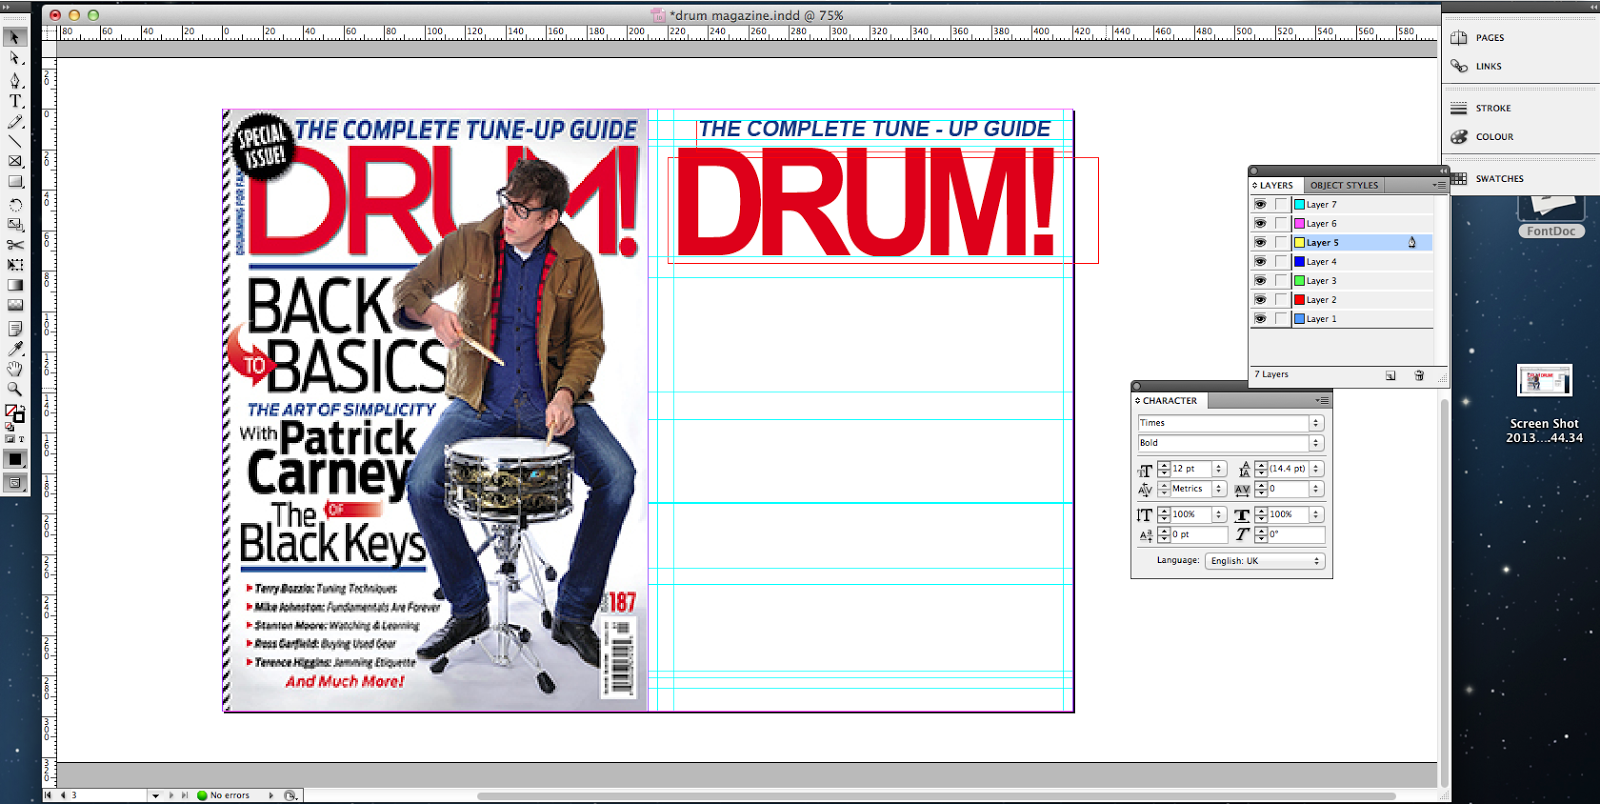Image resolution: width=1600 pixels, height=804 pixels.
Task: Click the Layers tab
Action: 1275,185
